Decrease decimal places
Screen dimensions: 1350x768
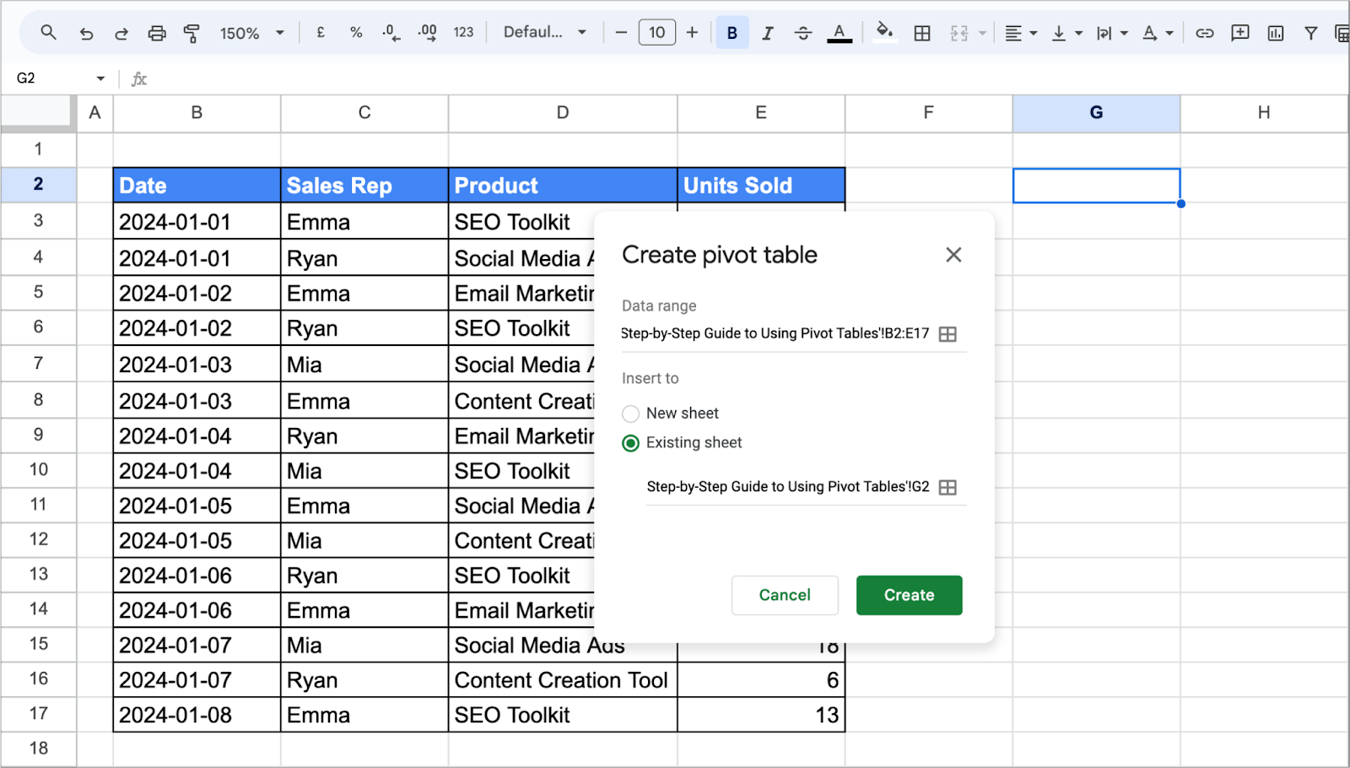391,33
